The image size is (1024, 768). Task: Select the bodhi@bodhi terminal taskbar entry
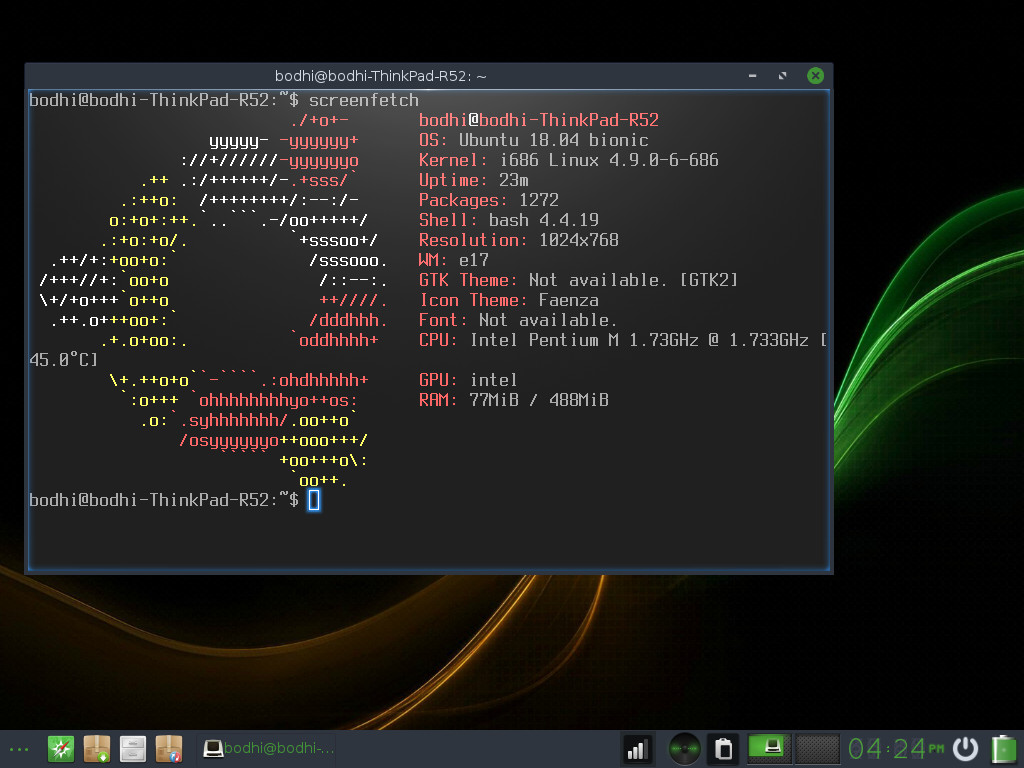pos(268,748)
